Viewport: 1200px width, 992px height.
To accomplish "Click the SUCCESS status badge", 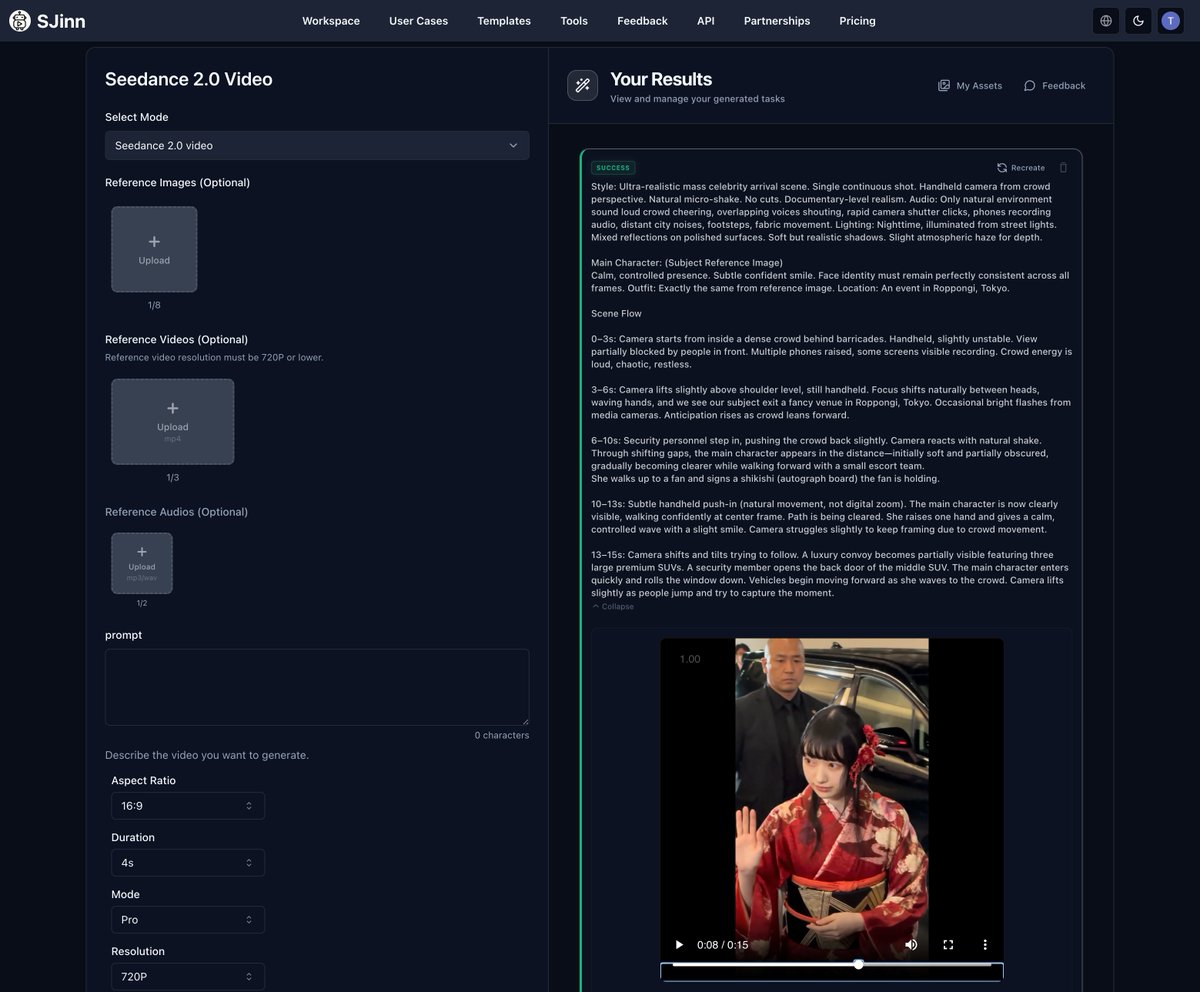I will [613, 168].
